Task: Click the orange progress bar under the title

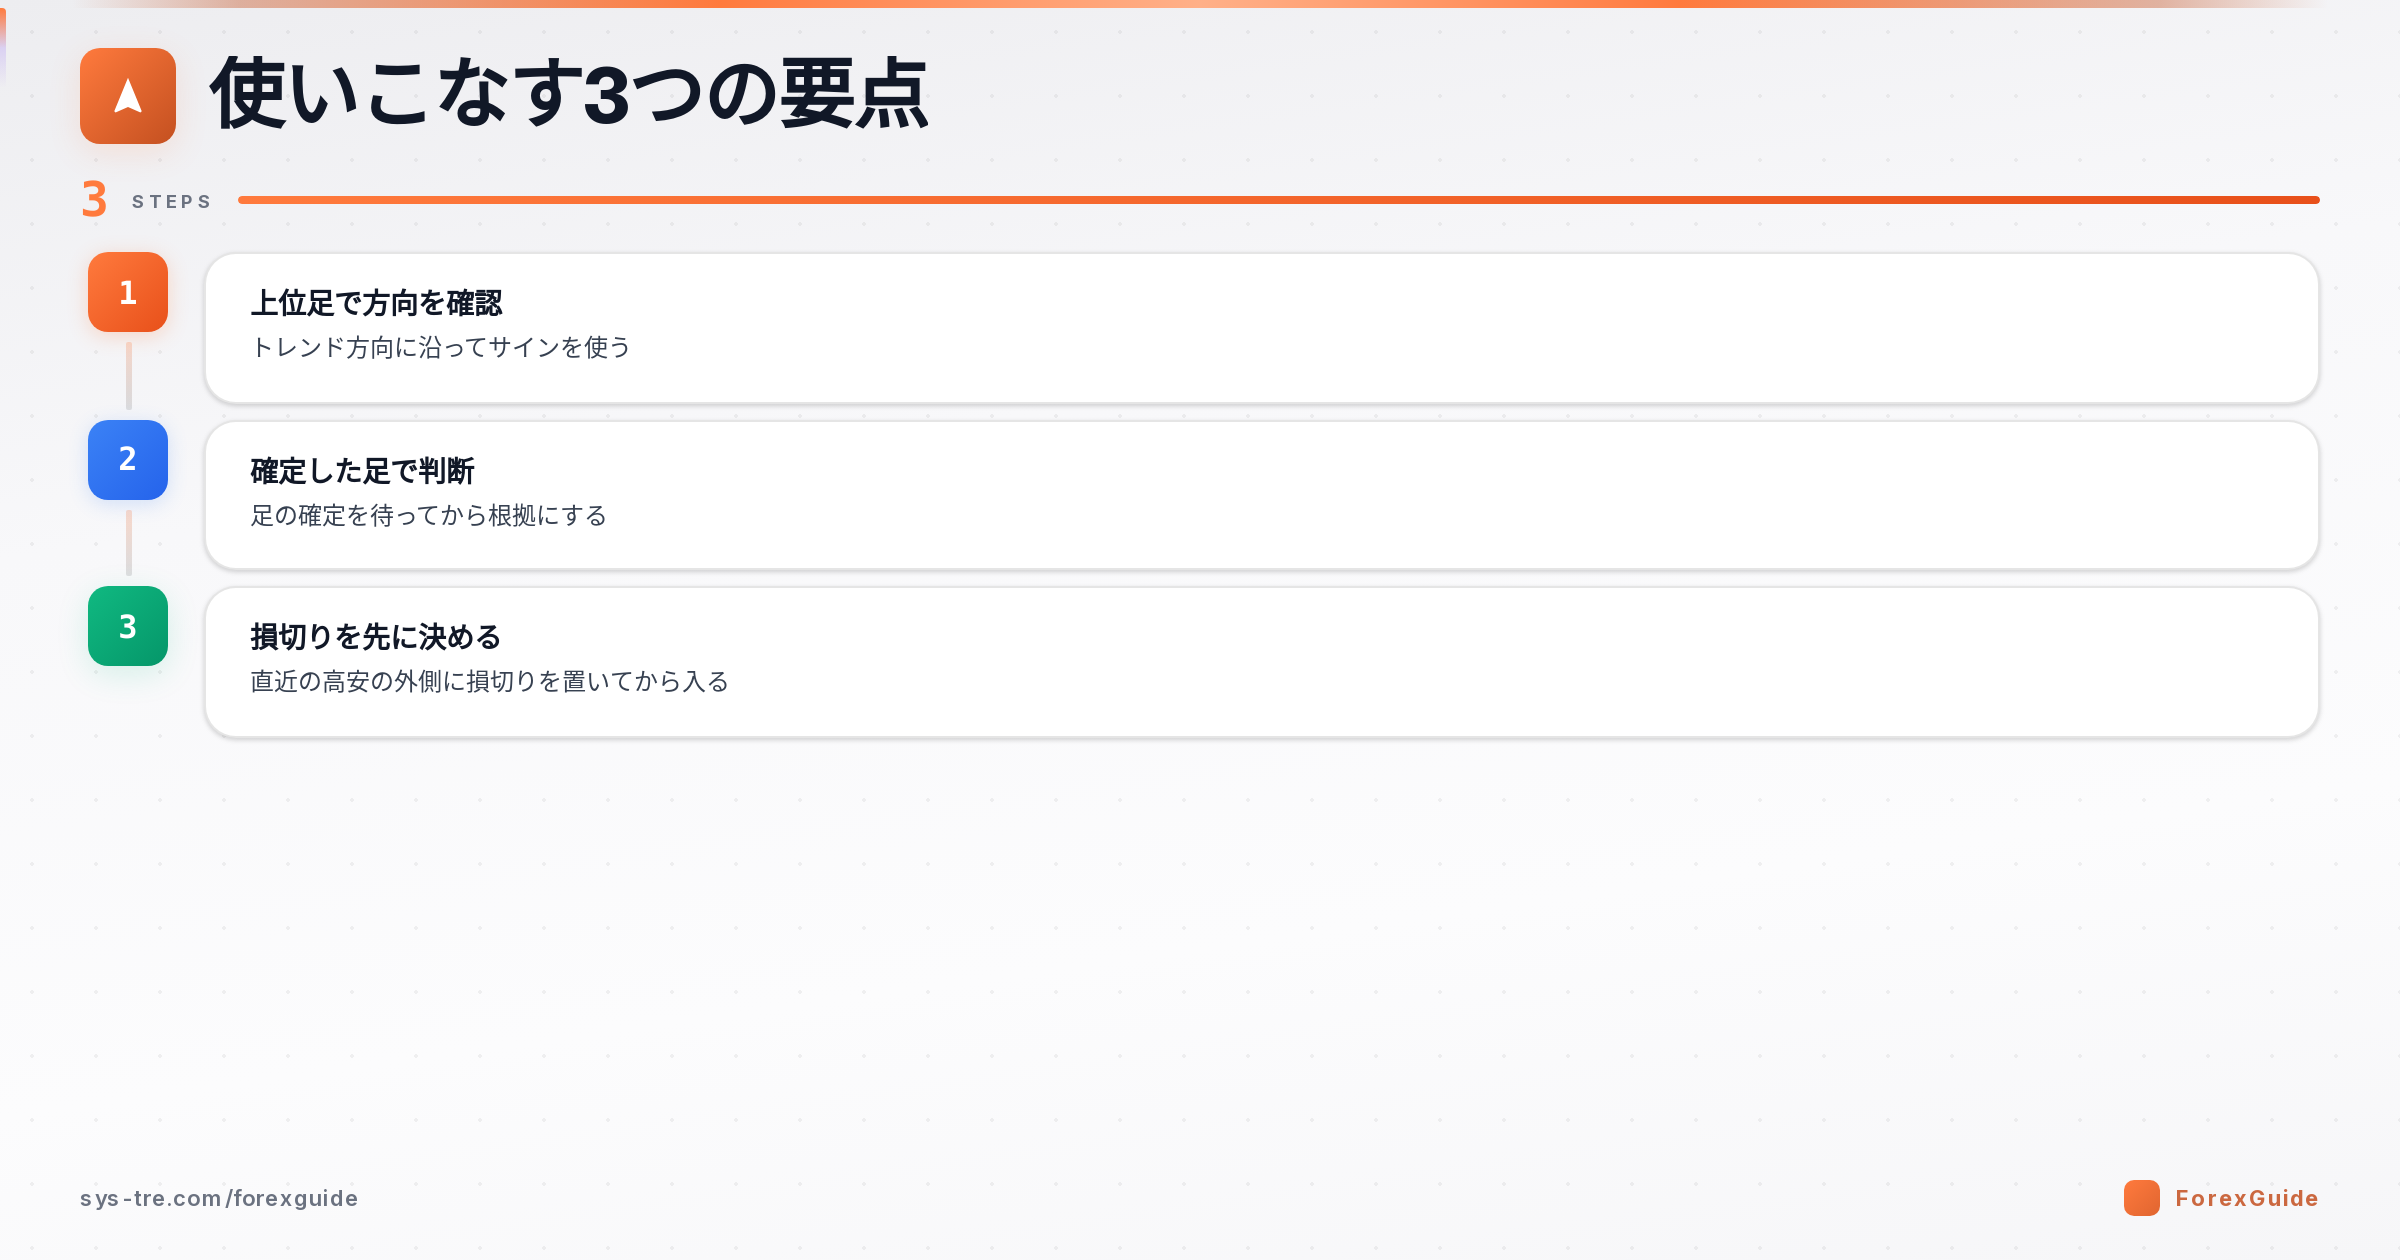Action: click(x=1279, y=200)
